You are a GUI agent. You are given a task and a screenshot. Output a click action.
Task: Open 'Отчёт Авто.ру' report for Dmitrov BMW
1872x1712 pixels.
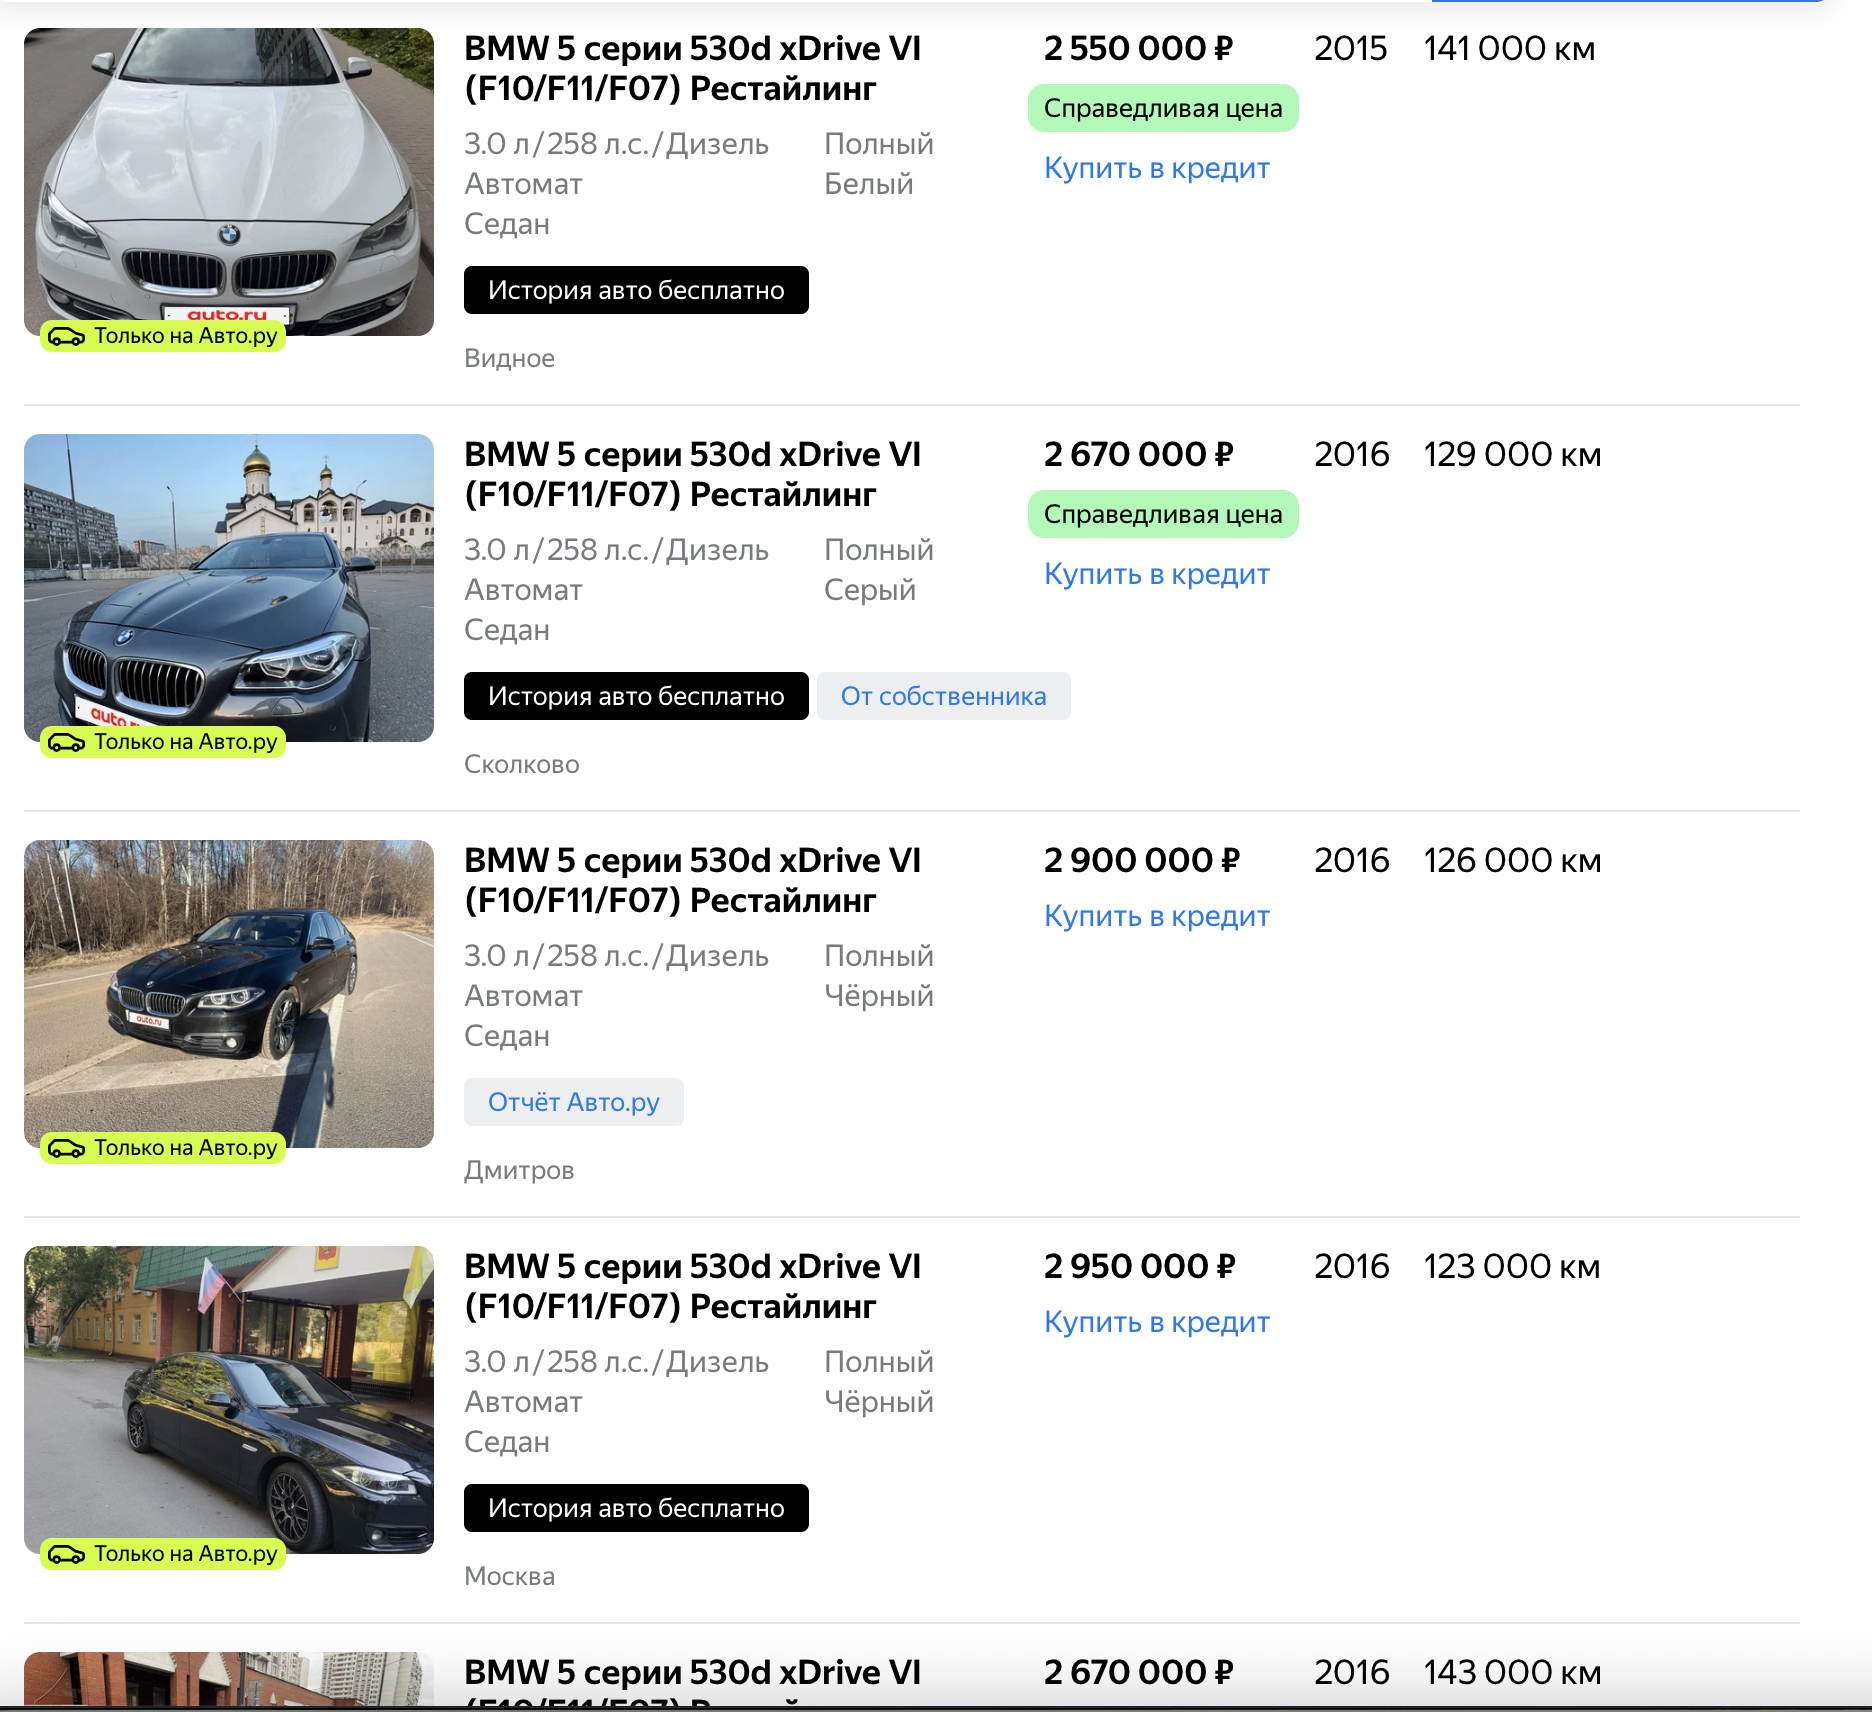coord(573,1102)
